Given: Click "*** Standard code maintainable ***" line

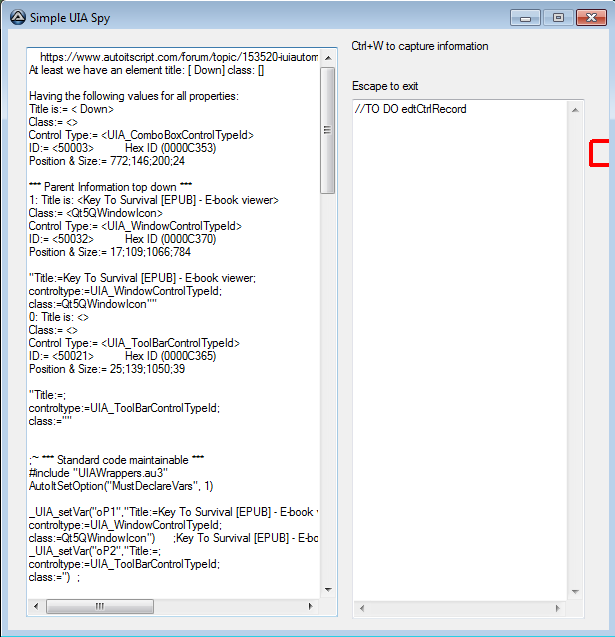Looking at the screenshot, I should point(117,460).
